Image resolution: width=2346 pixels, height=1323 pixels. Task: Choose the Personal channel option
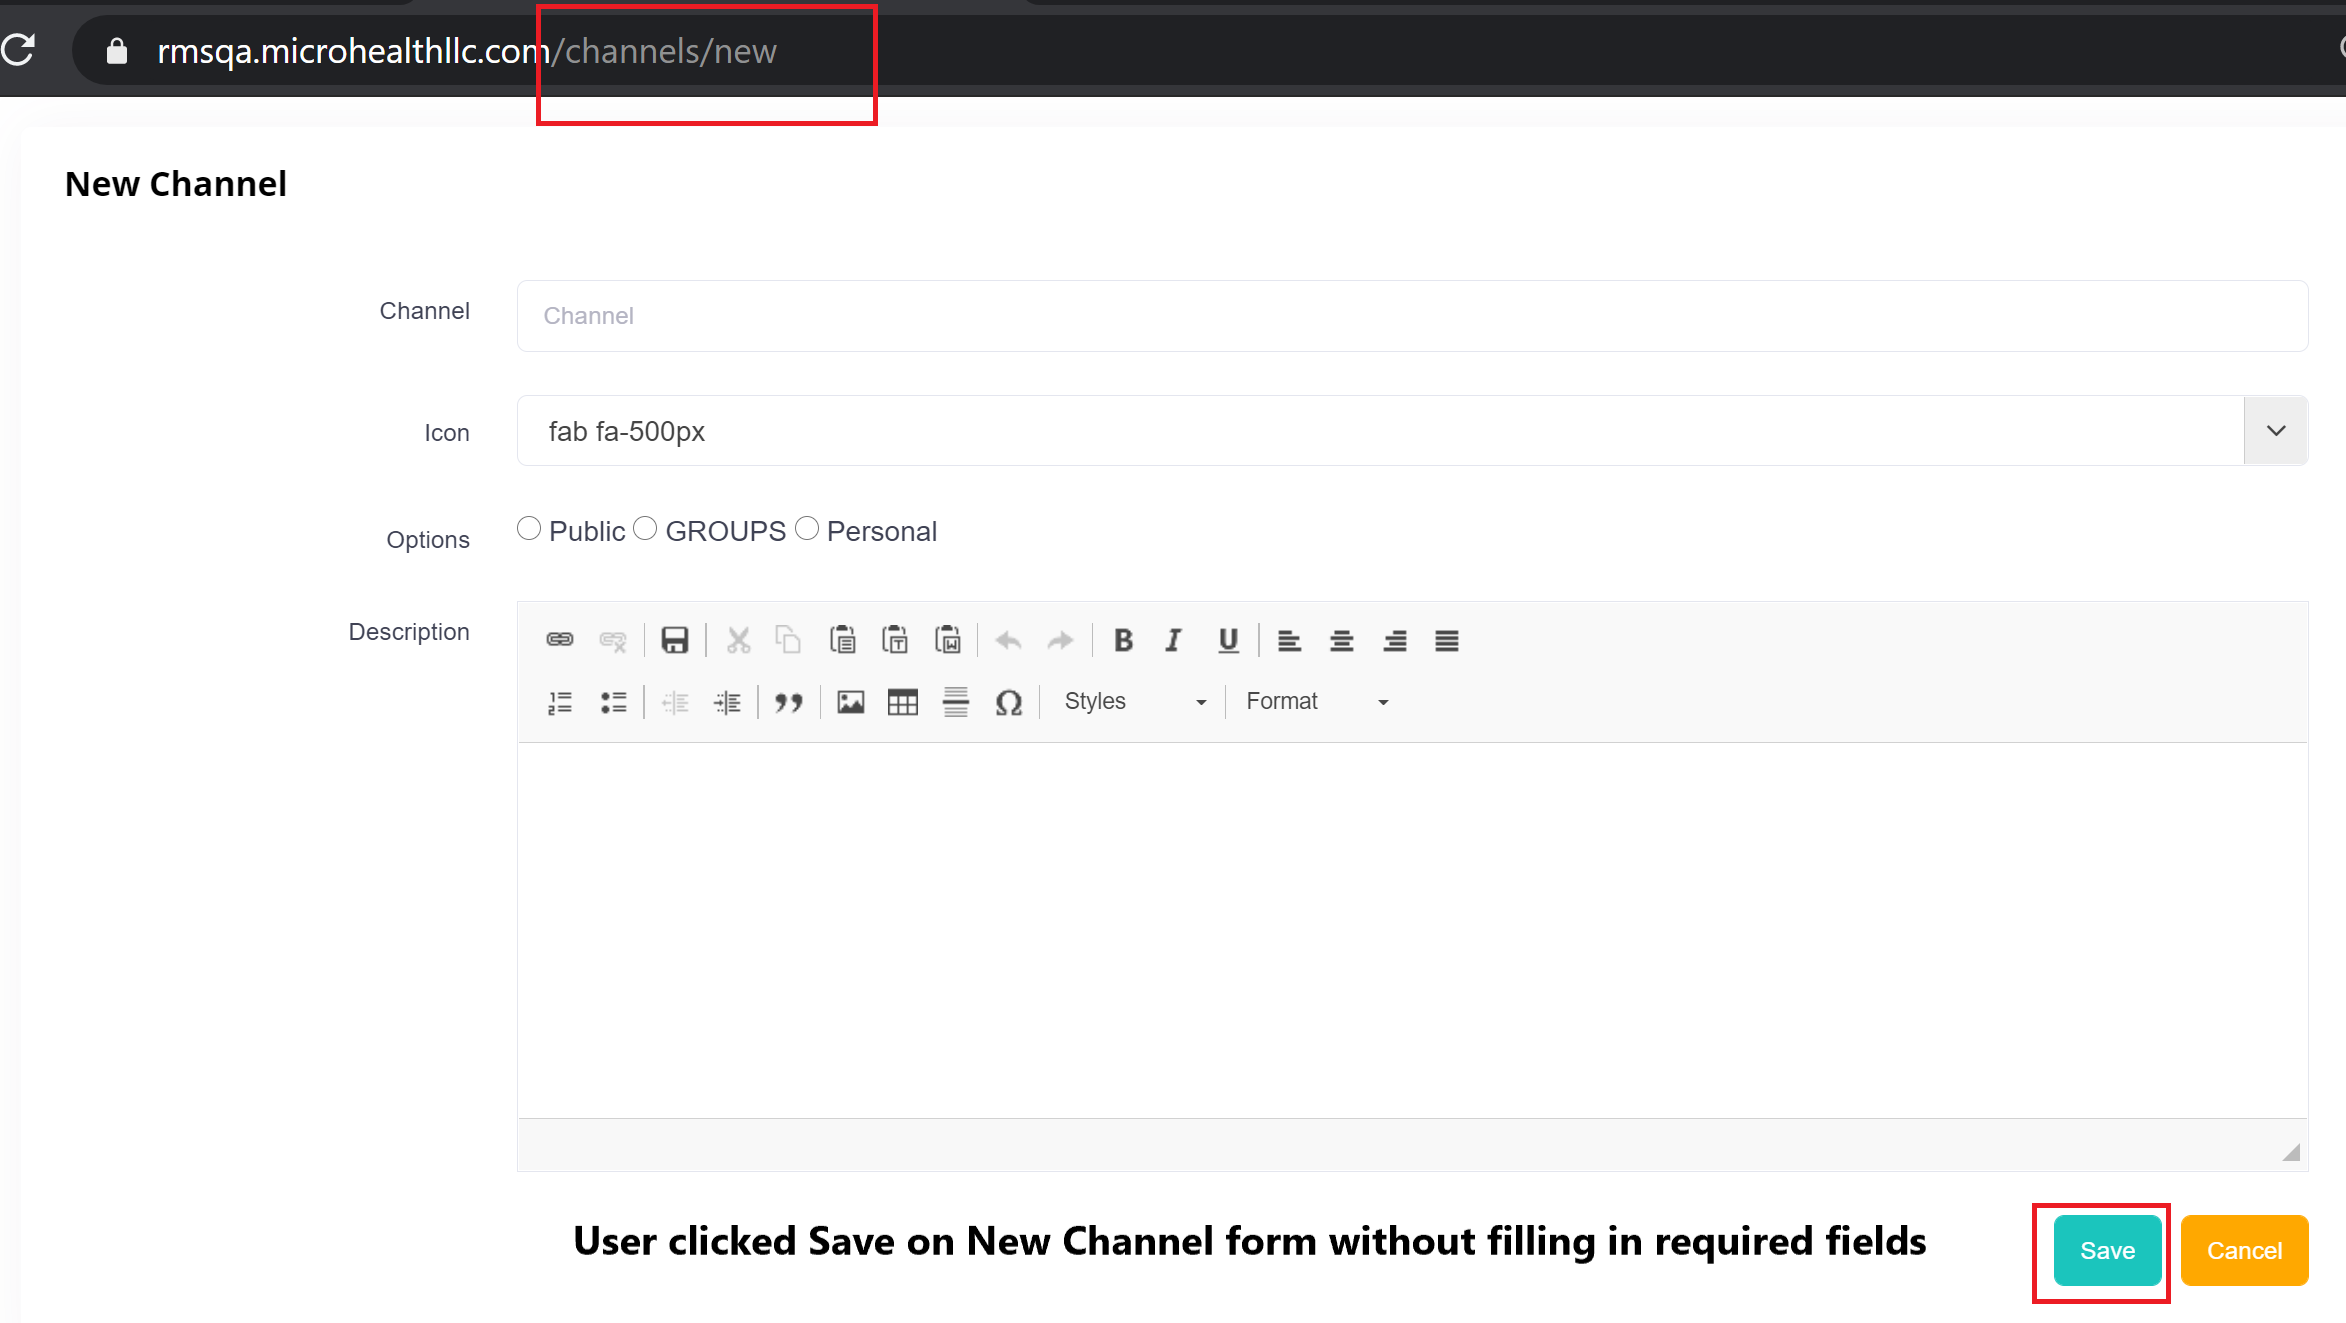[807, 528]
